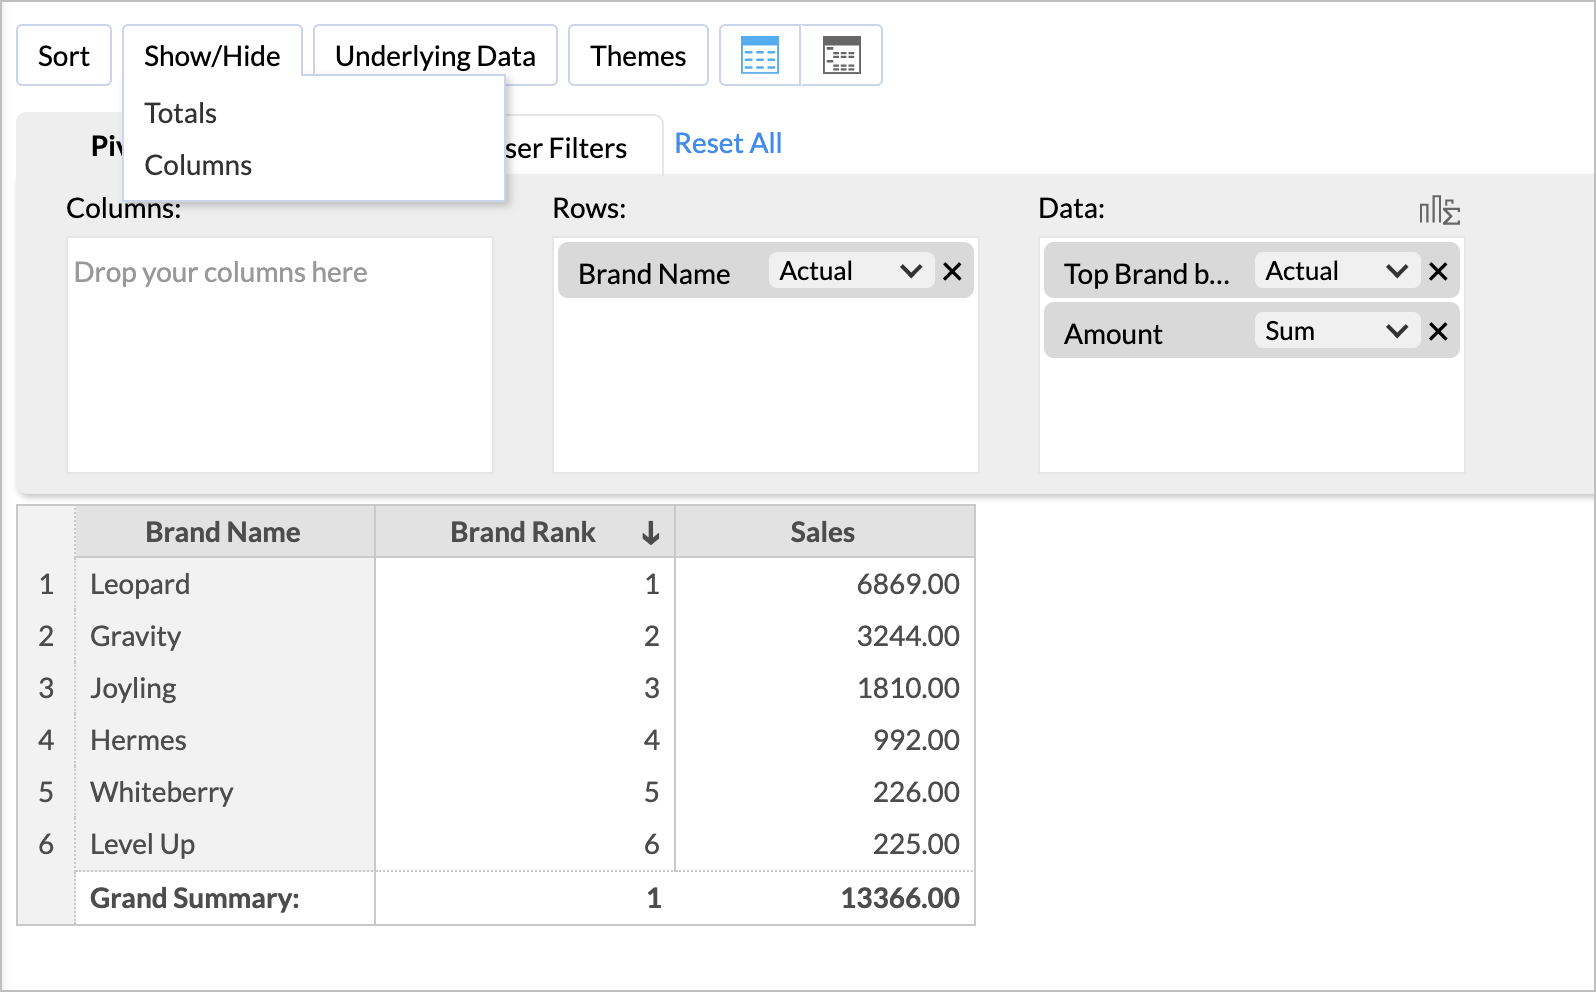1596x992 pixels.
Task: Remove Top Brand field from Data
Action: click(x=1438, y=272)
